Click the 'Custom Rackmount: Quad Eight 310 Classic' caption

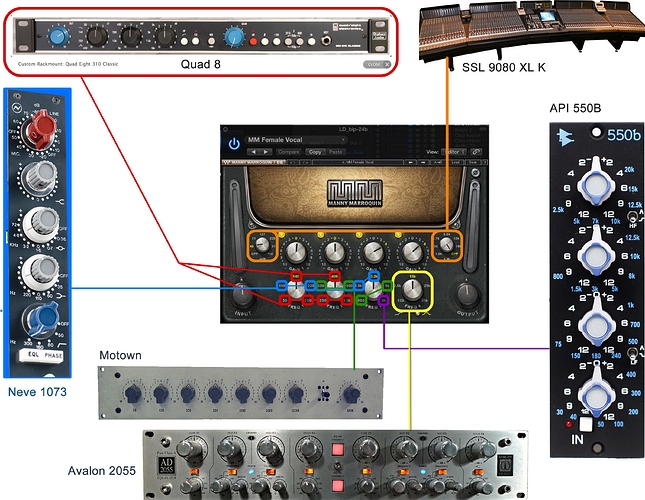pyautogui.click(x=68, y=64)
